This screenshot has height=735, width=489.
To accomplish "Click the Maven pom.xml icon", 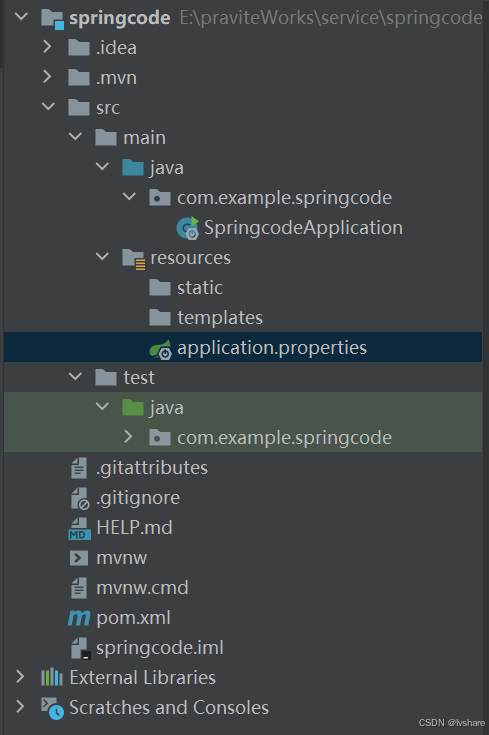I will click(79, 618).
